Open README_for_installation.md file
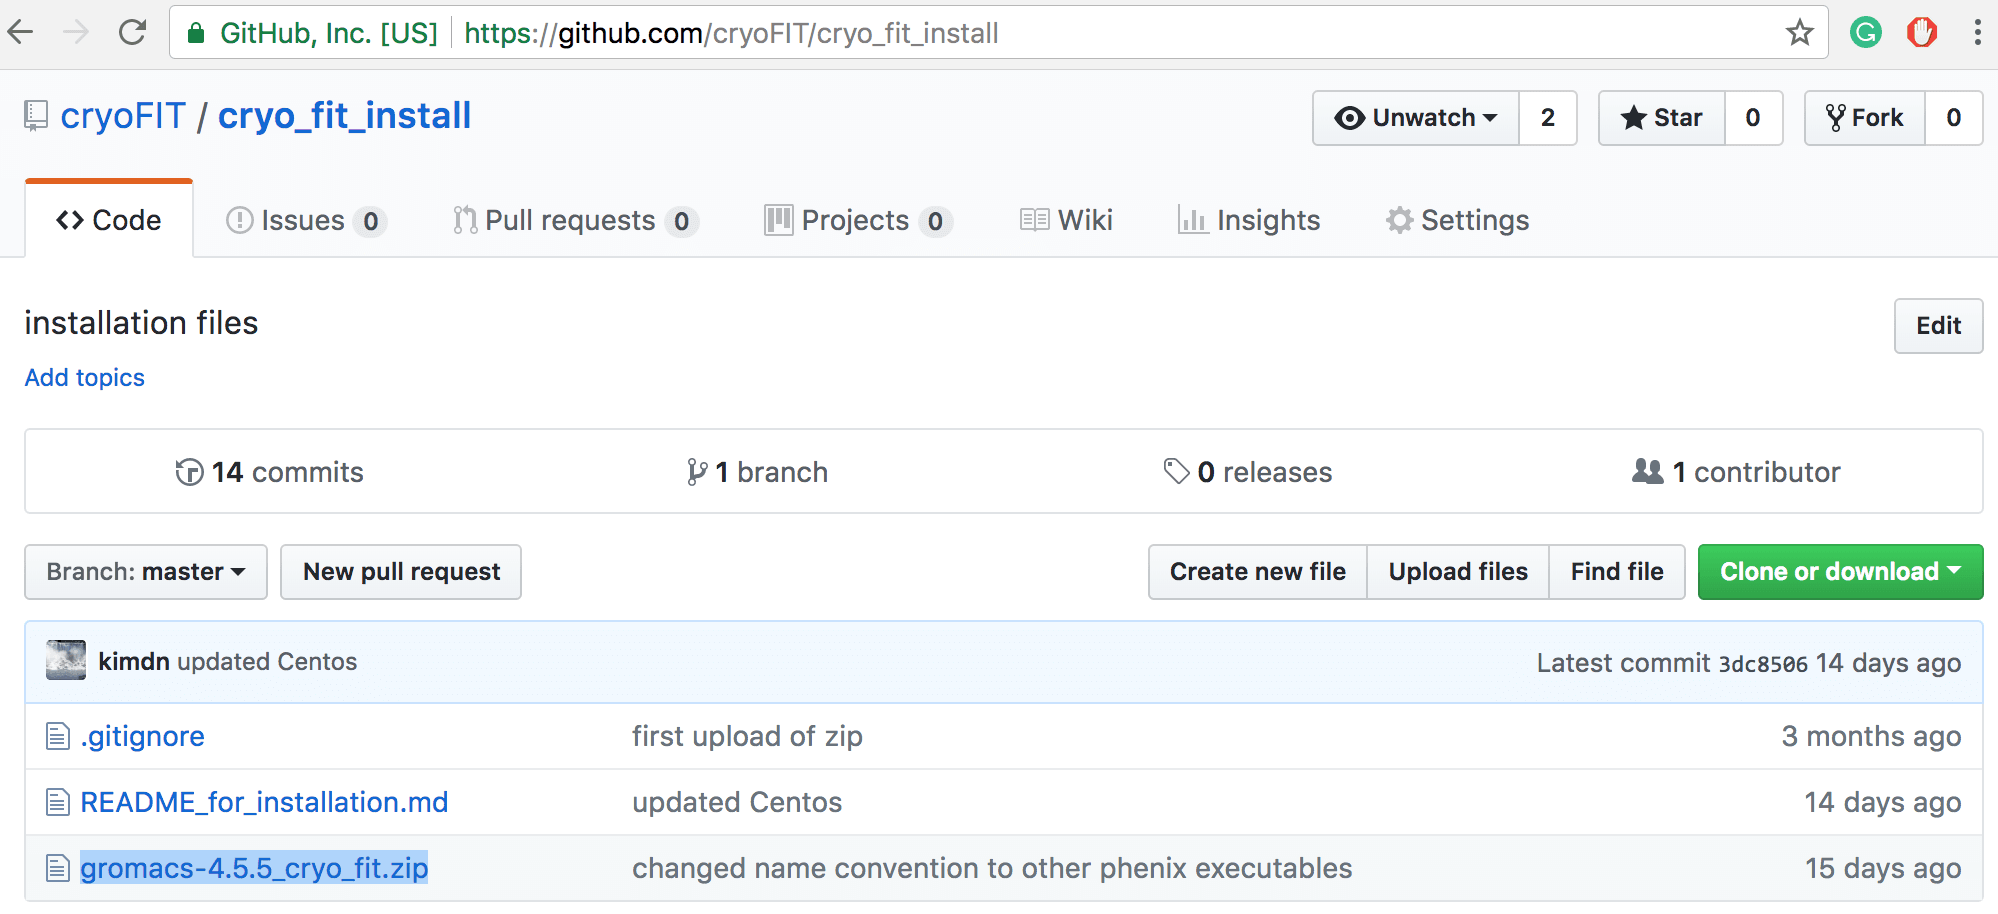This screenshot has height=914, width=1998. (x=264, y=802)
